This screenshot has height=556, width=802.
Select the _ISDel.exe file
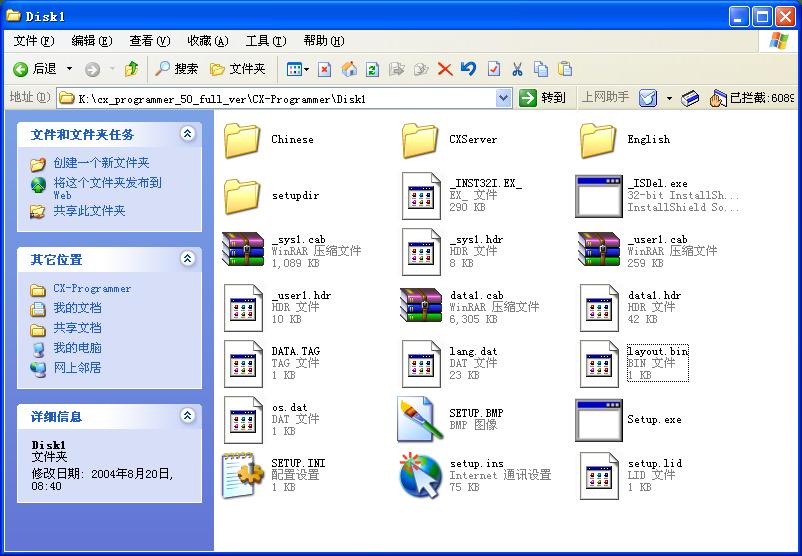(657, 195)
